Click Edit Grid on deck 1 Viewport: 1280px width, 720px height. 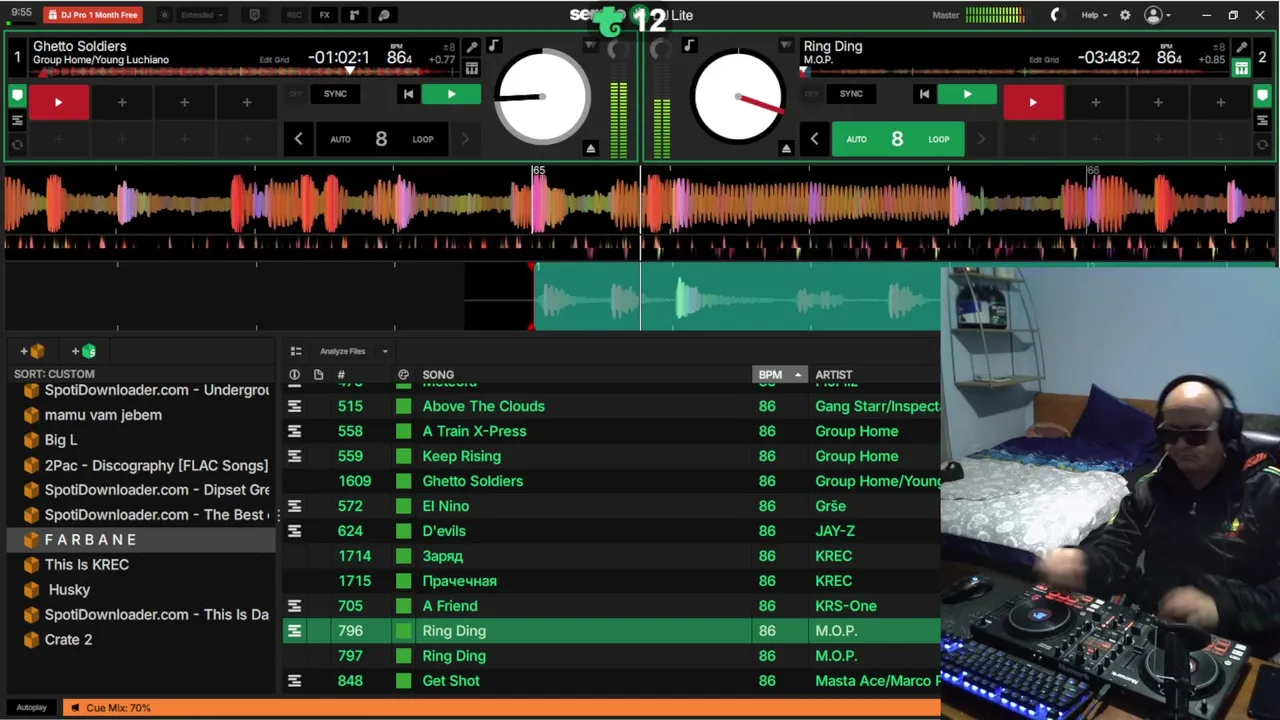(x=274, y=60)
